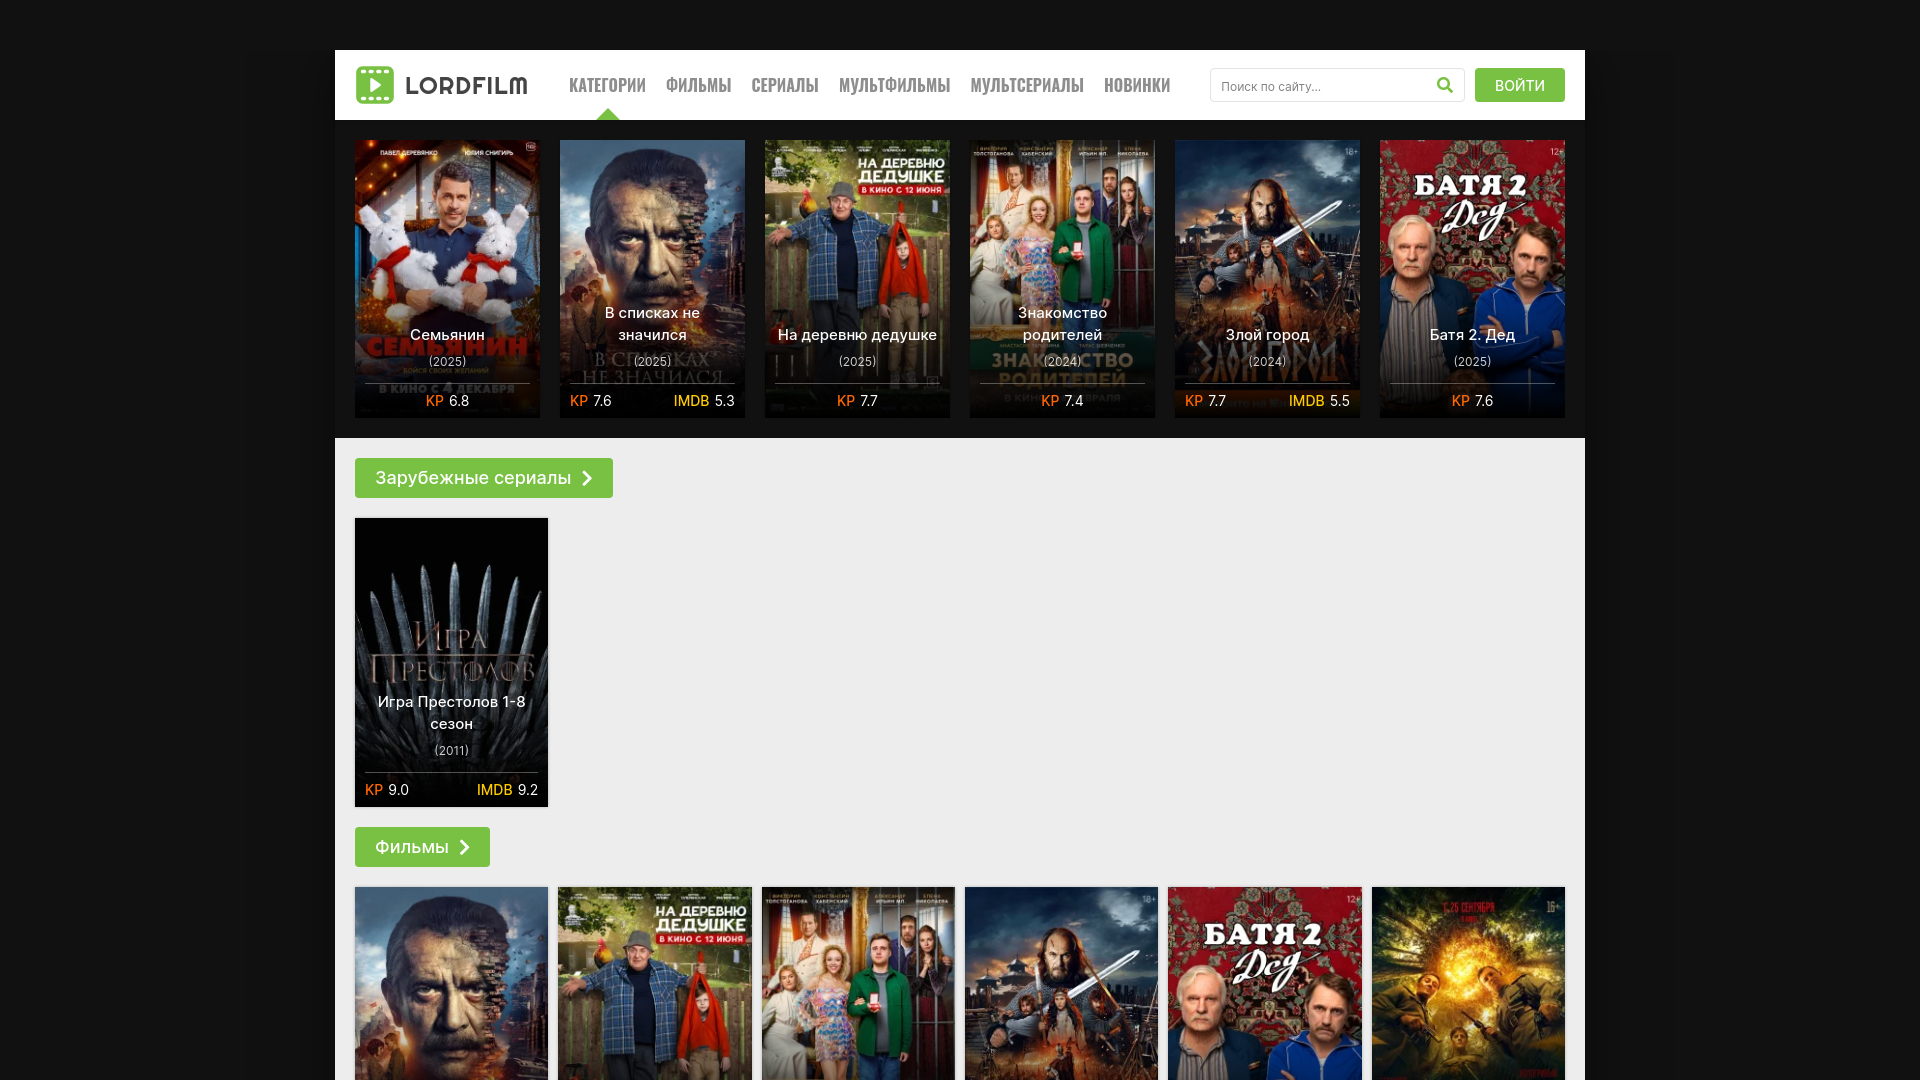The width and height of the screenshot is (1920, 1080).
Task: Open the Новинки page
Action: [1136, 86]
